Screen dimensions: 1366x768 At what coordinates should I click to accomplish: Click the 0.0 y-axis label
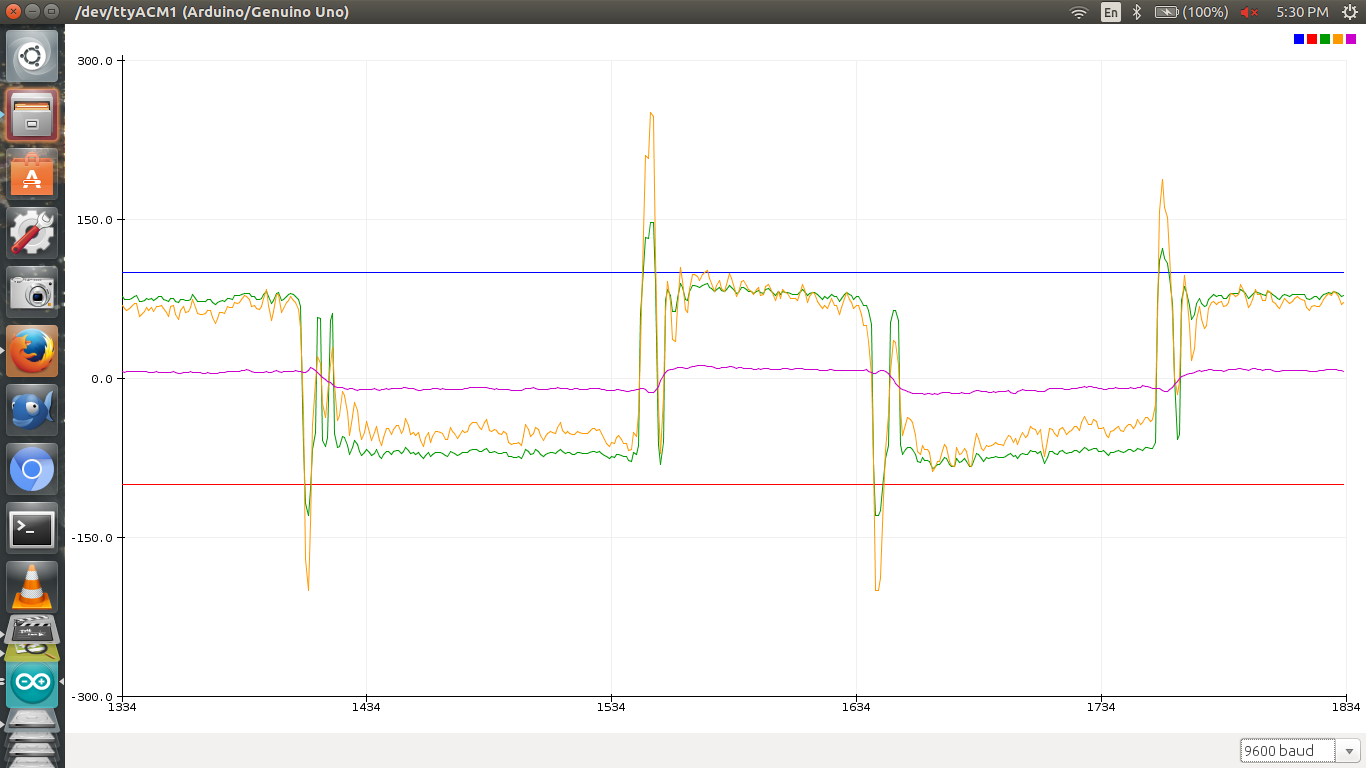pos(101,379)
